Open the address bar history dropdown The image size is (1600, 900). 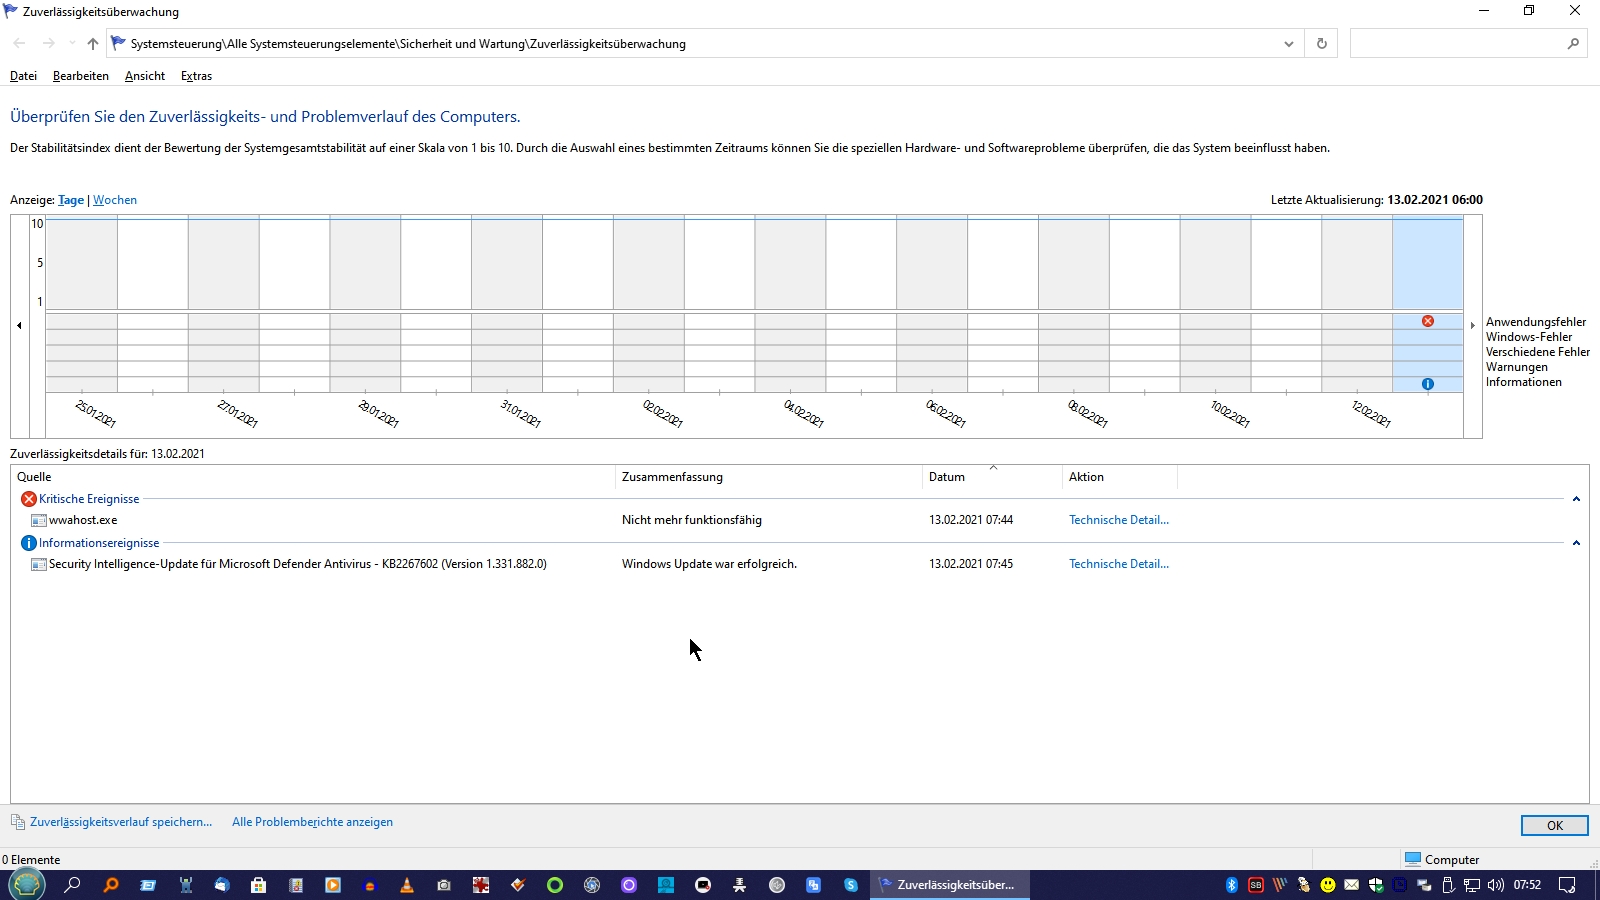tap(1289, 44)
